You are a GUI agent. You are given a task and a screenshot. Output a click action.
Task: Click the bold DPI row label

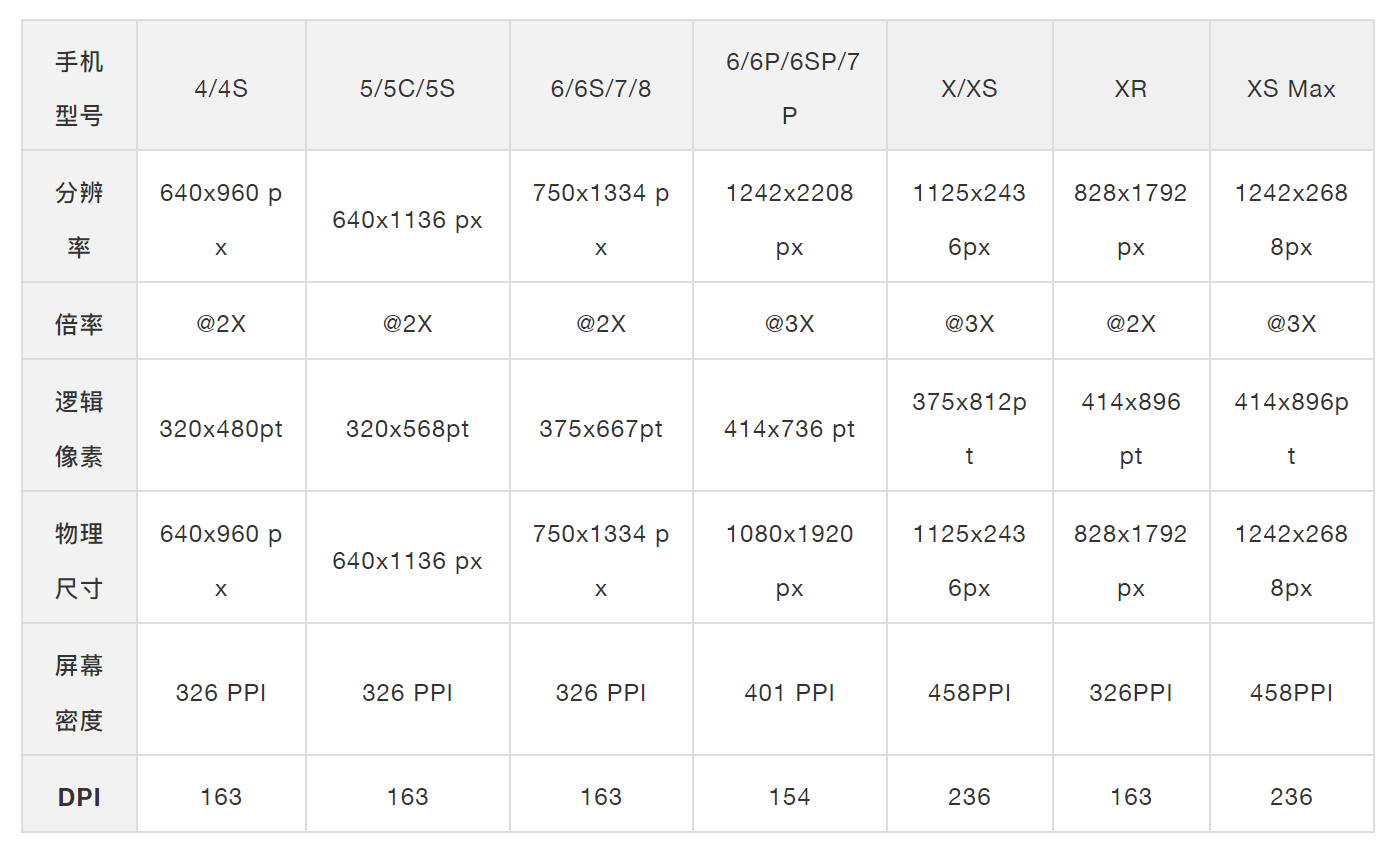(x=79, y=797)
